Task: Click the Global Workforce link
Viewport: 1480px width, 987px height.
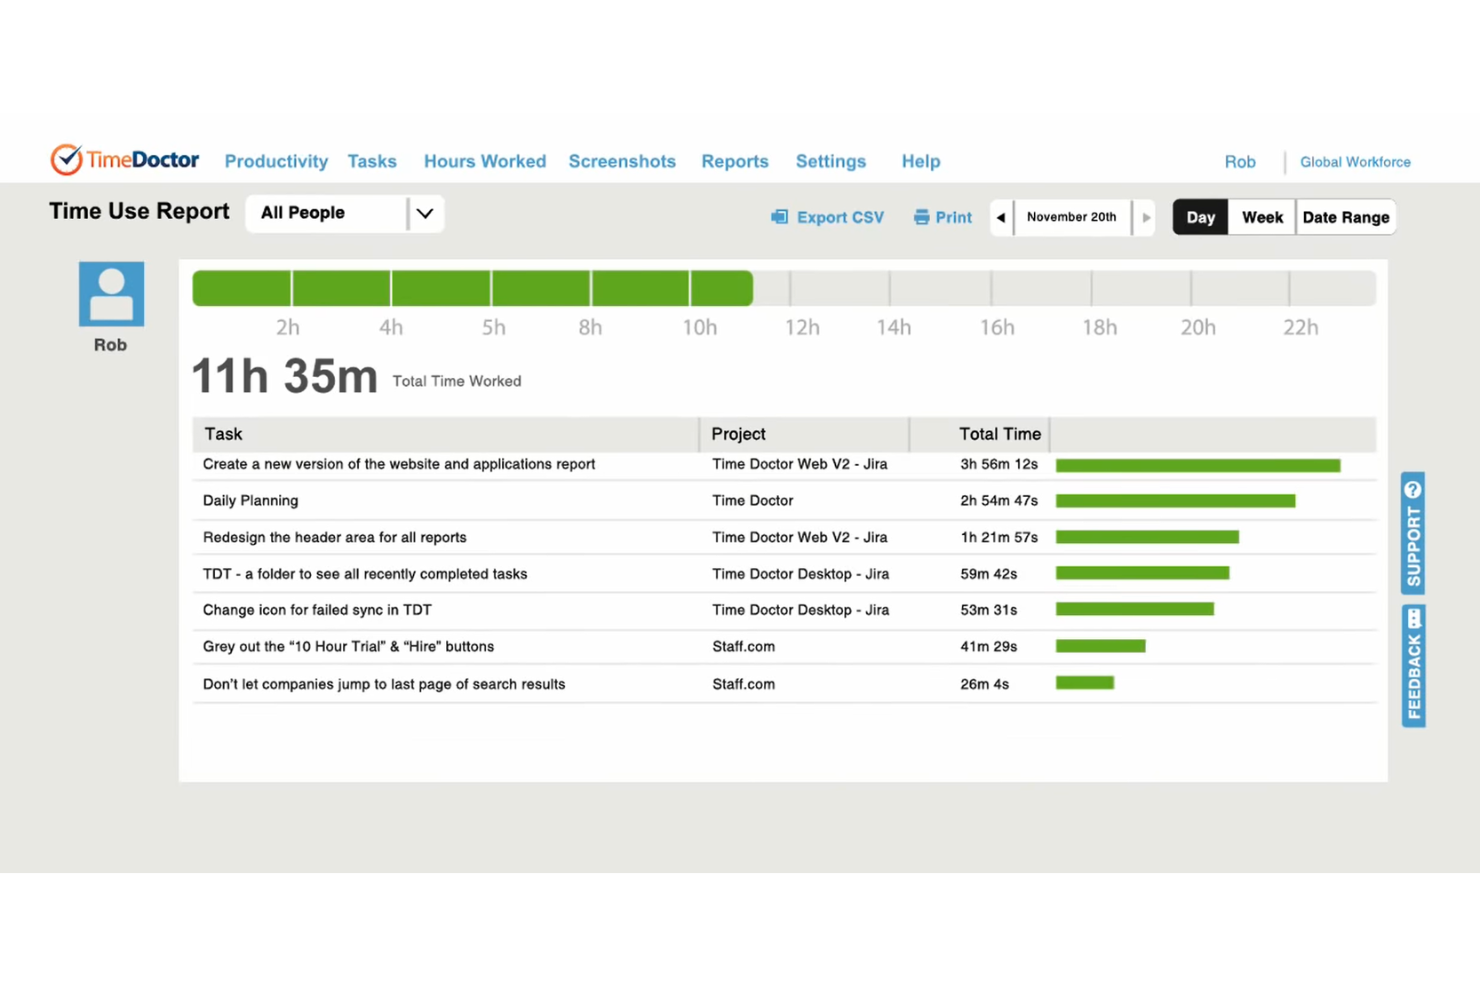Action: click(1355, 162)
